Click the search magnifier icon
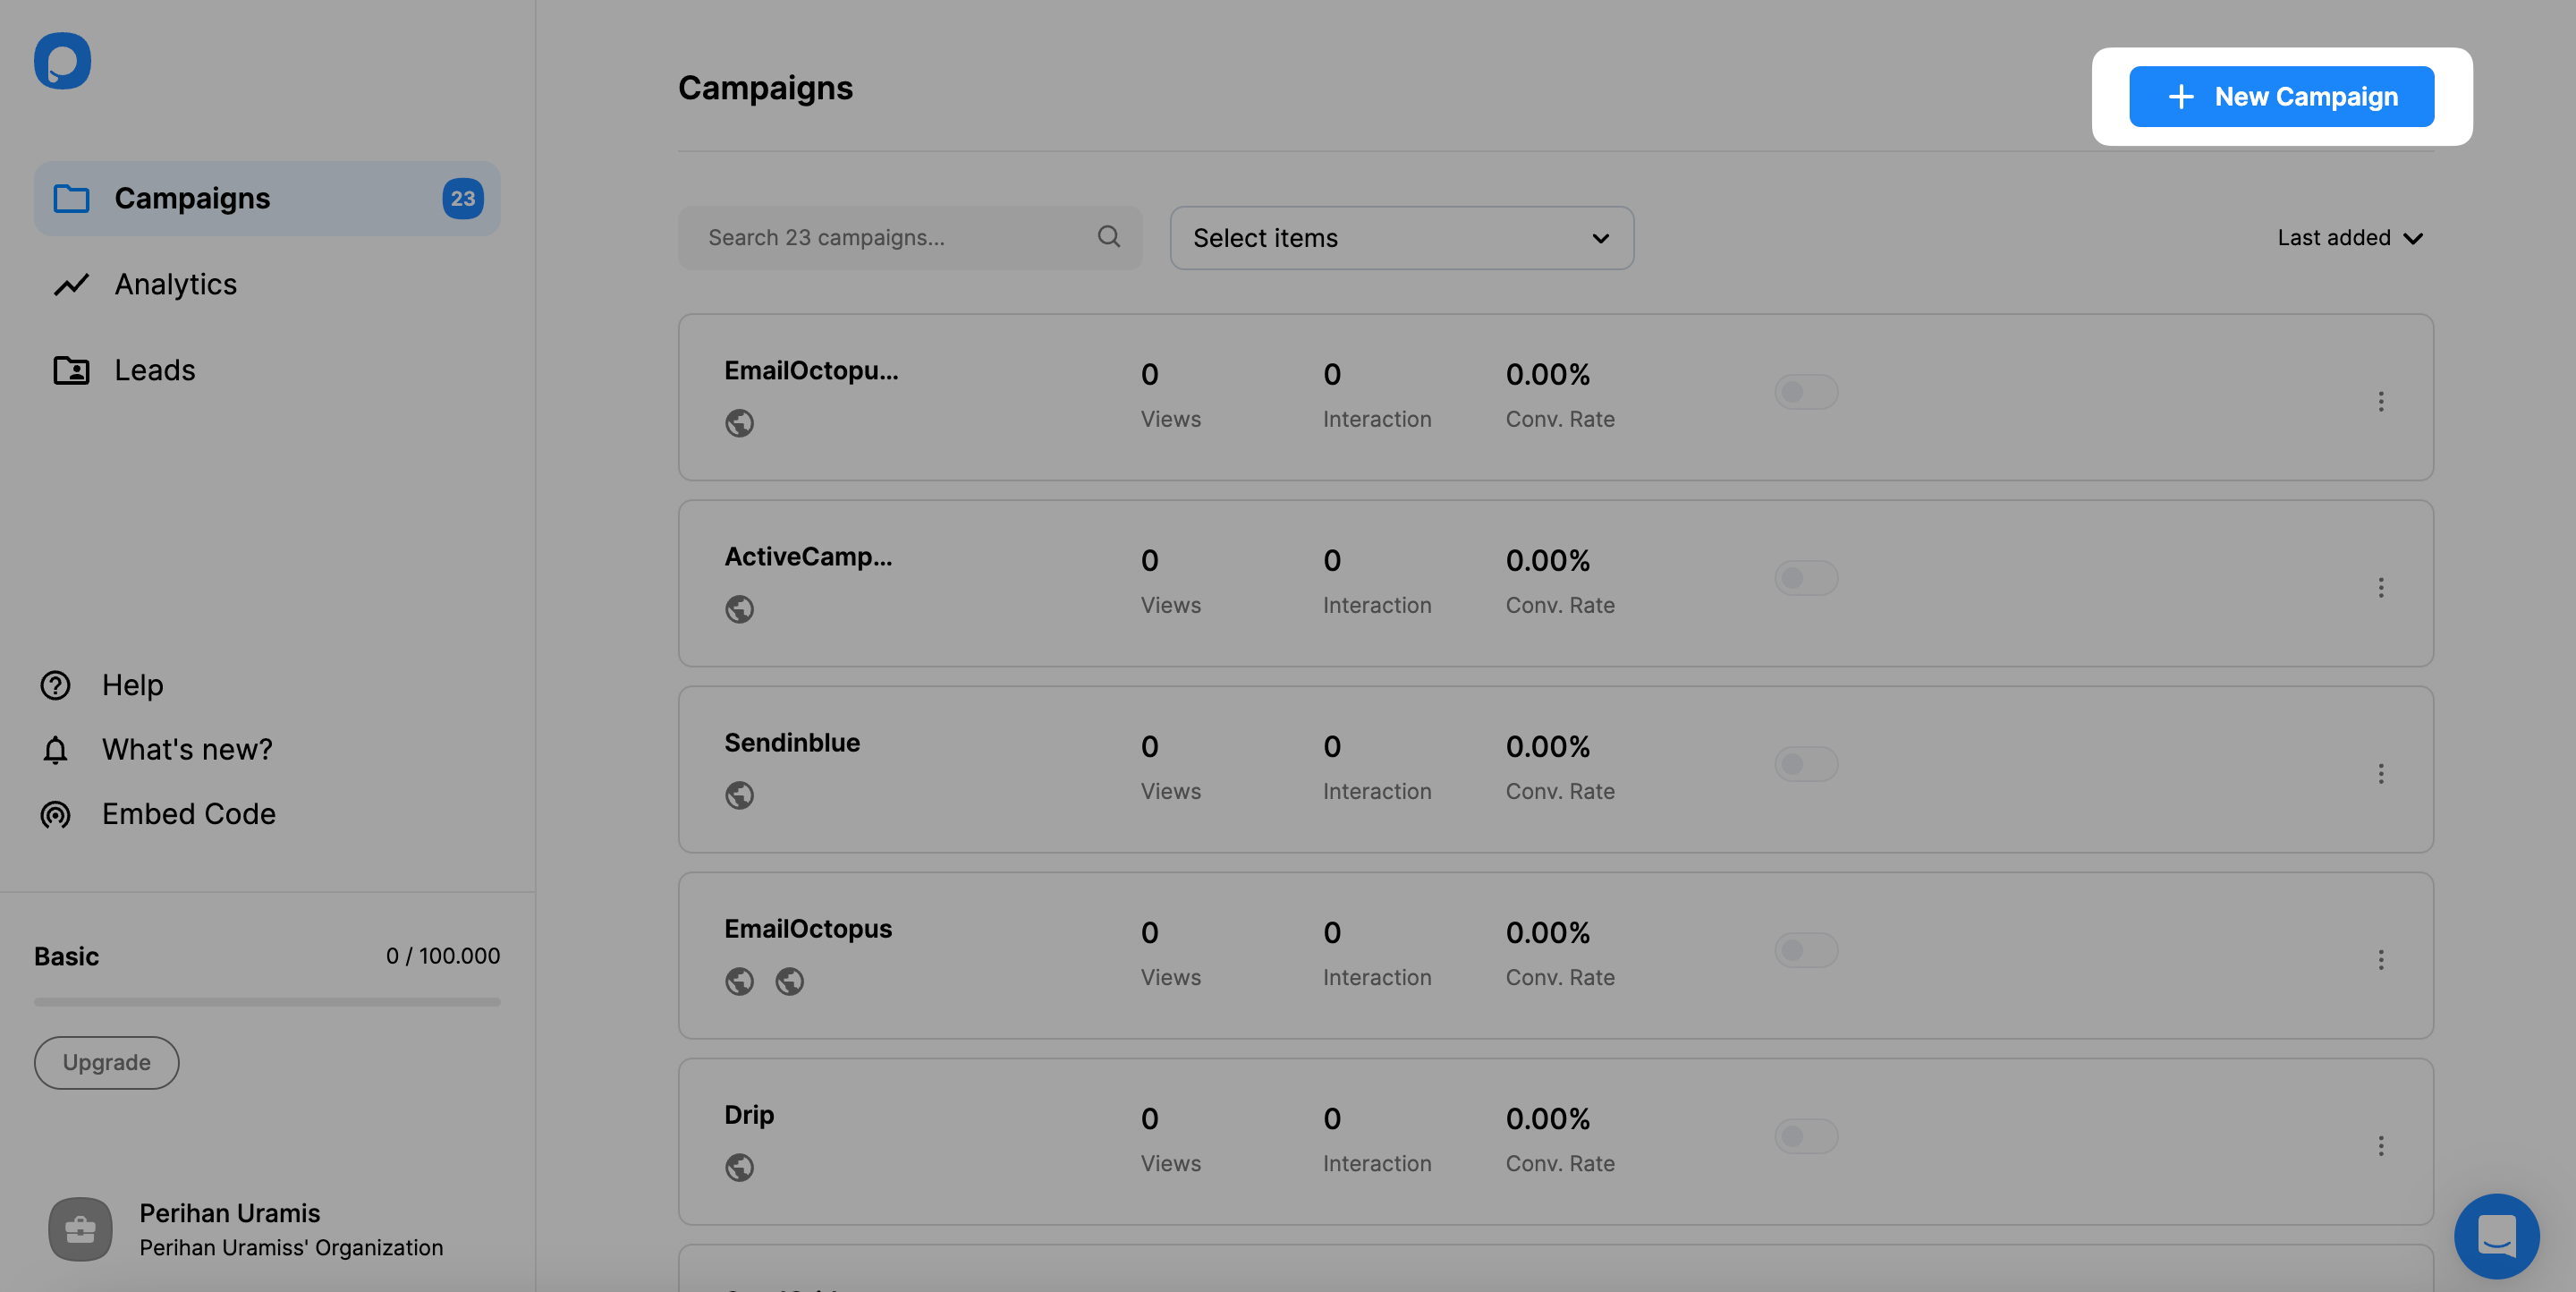Screen dimensions: 2576x1292 pyautogui.click(x=1108, y=237)
